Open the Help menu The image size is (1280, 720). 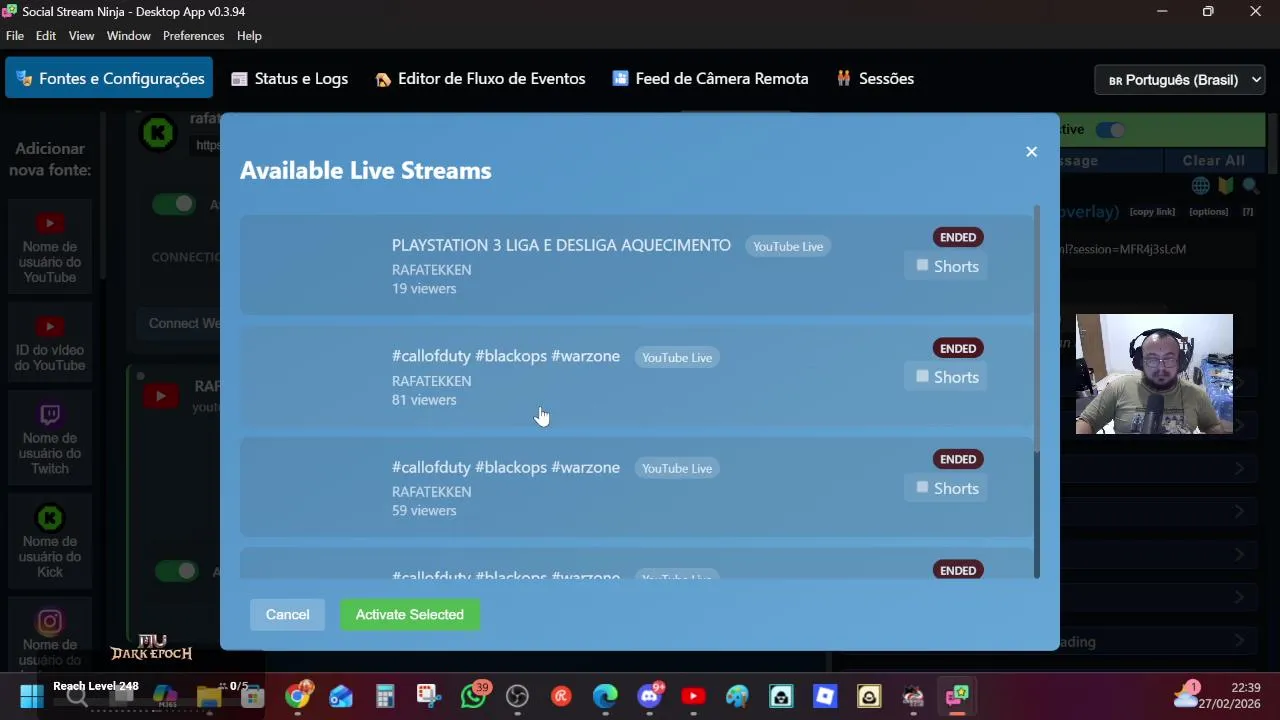point(249,36)
